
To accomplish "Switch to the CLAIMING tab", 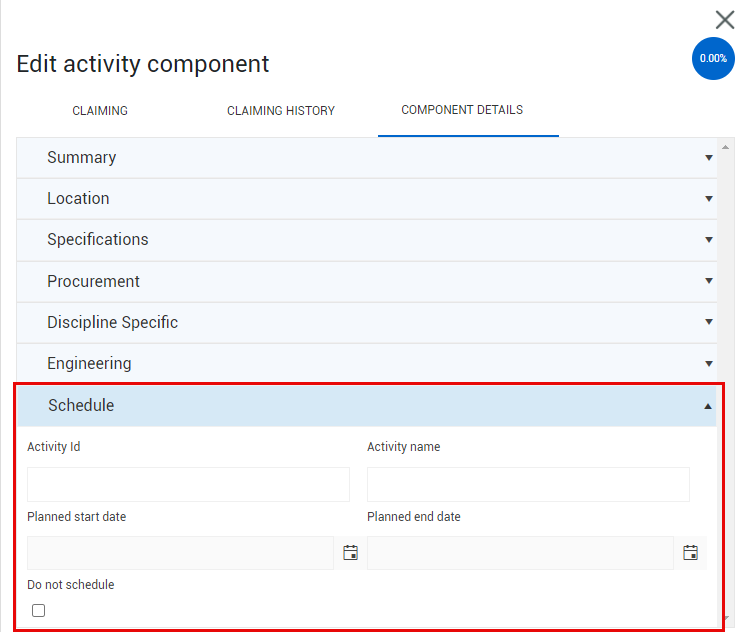I will click(x=100, y=111).
